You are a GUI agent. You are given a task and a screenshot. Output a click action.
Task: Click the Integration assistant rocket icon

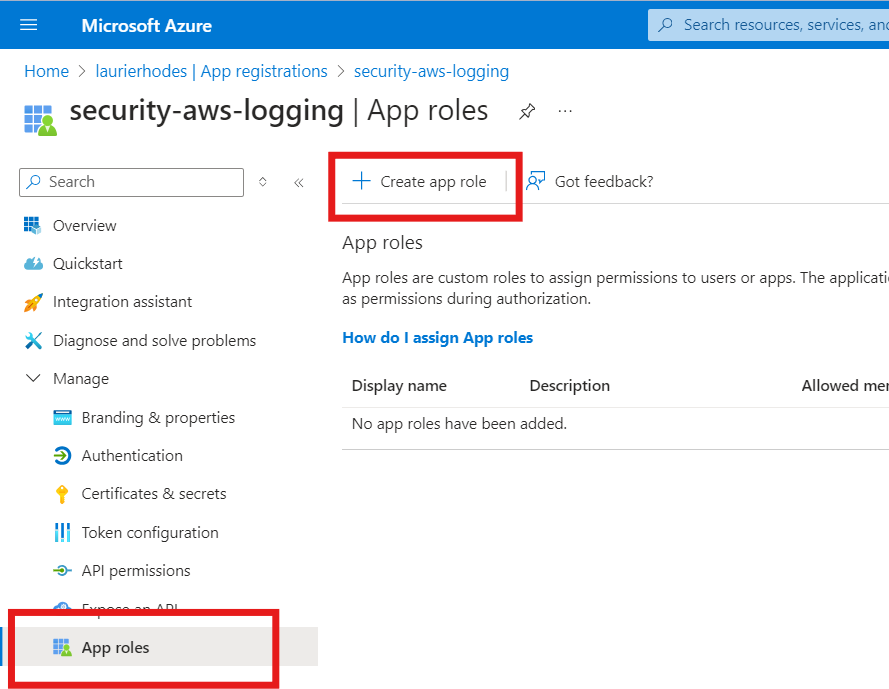coord(33,302)
